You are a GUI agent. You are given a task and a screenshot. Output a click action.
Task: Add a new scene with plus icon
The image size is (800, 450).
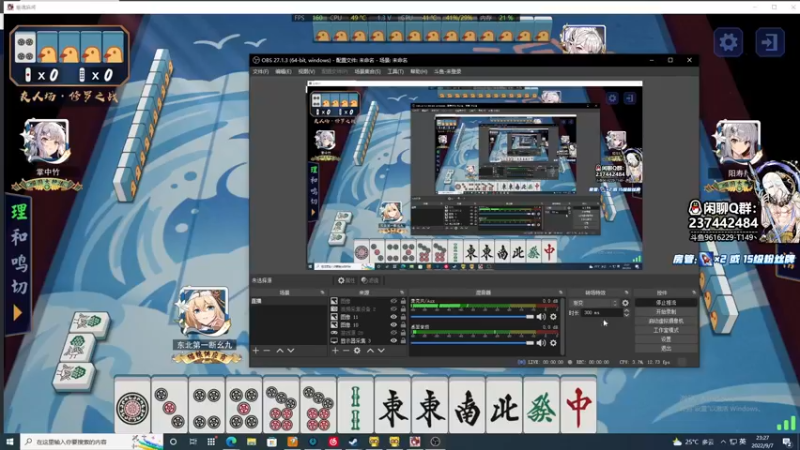coord(256,351)
